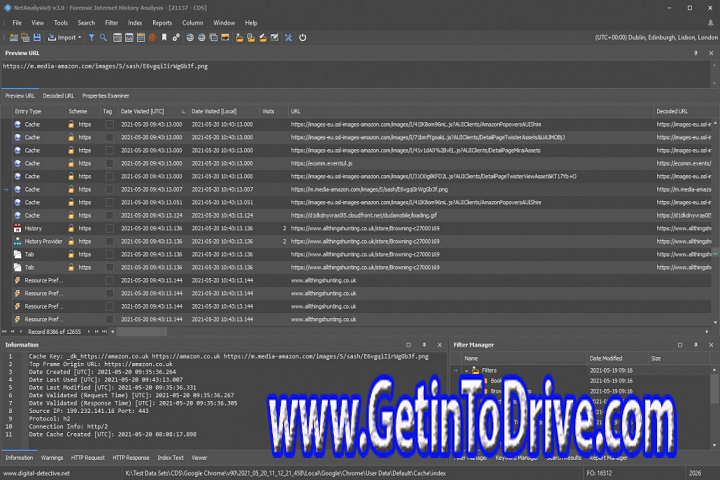Switch to the Properties Examiner tab
The height and width of the screenshot is (480, 720).
pyautogui.click(x=106, y=96)
